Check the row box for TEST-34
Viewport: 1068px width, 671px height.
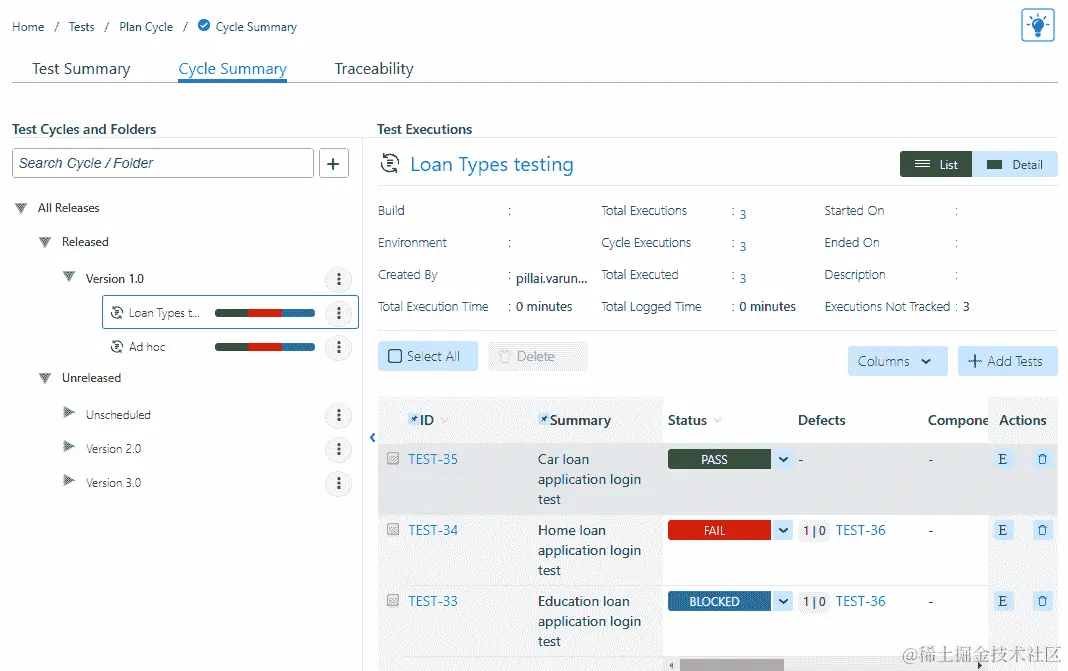tap(393, 529)
